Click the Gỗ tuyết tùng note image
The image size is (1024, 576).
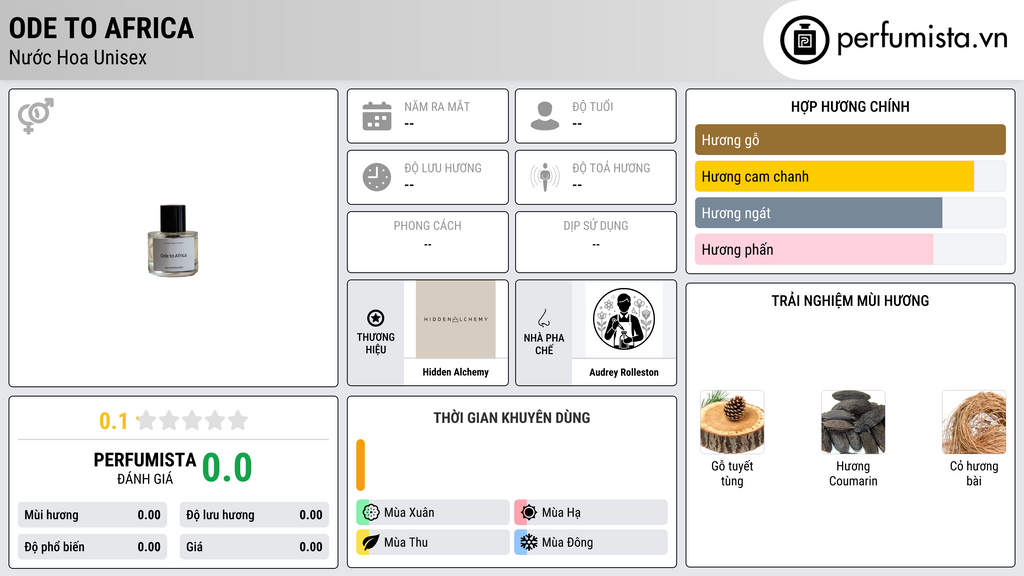[x=732, y=422]
